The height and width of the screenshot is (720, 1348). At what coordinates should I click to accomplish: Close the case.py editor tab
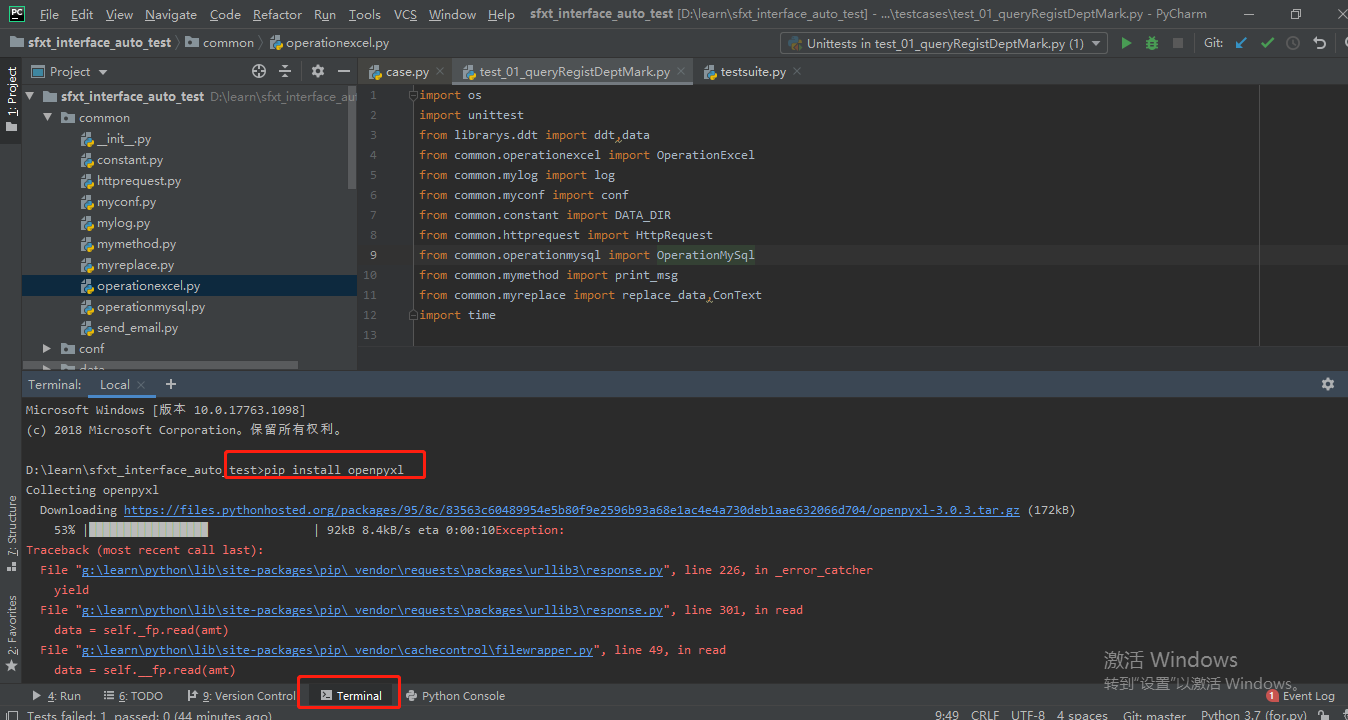click(x=441, y=72)
